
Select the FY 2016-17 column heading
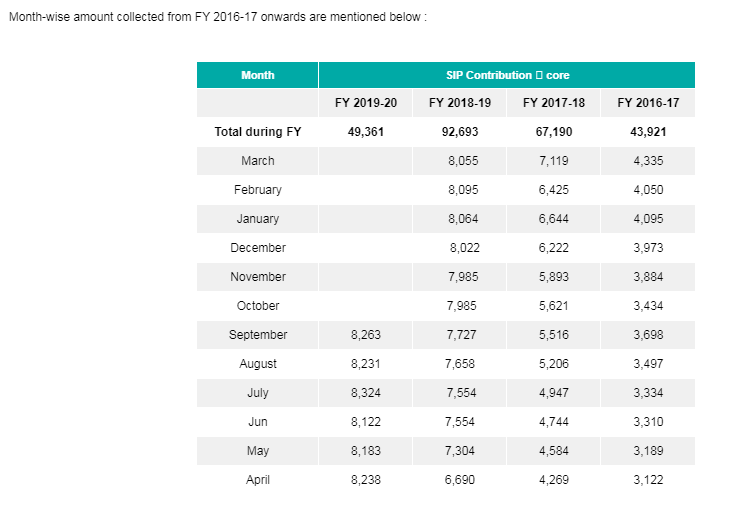click(x=648, y=103)
